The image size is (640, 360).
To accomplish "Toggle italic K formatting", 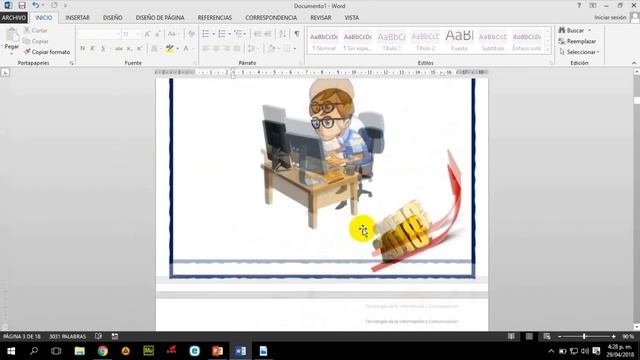I will (93, 49).
